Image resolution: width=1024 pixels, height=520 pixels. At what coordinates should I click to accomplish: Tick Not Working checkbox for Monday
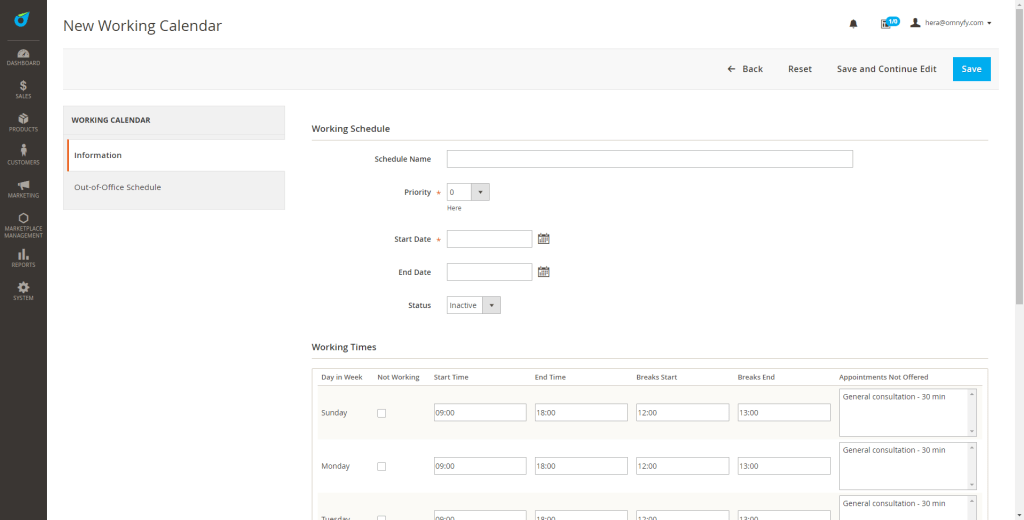(x=381, y=466)
